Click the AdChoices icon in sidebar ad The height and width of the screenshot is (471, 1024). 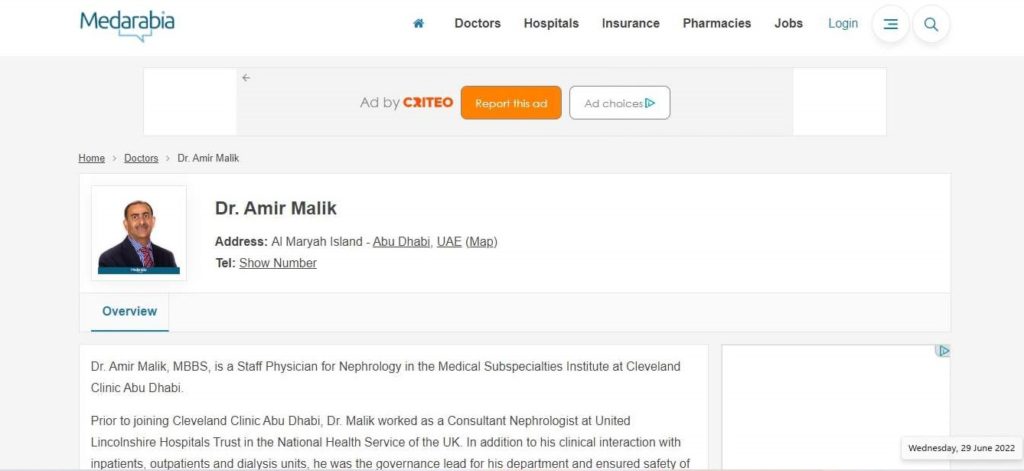[942, 351]
